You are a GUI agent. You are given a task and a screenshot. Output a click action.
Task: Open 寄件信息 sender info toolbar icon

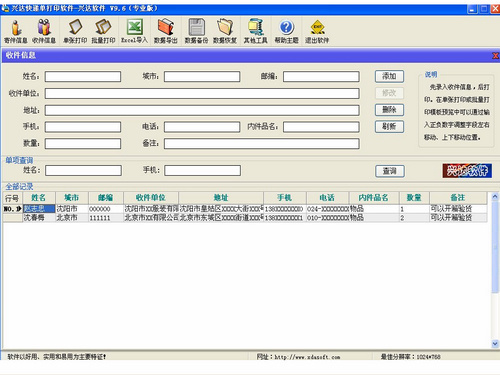16,32
